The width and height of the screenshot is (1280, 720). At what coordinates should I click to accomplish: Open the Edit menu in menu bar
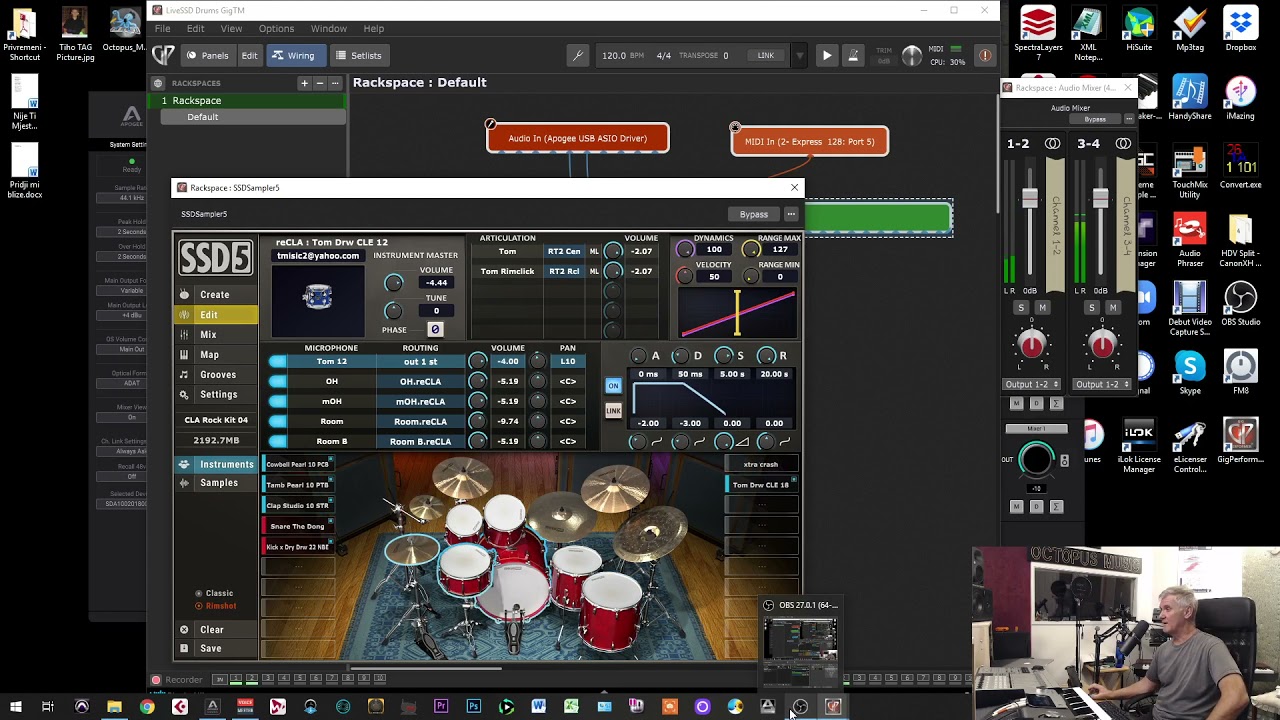(x=195, y=29)
